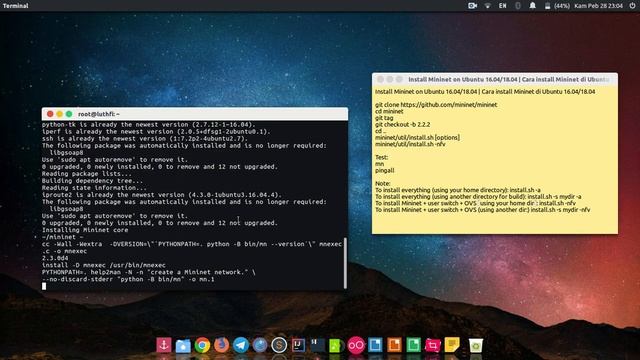The image size is (640, 360).
Task: Click the 'Test:' heading in note
Action: click(x=381, y=157)
